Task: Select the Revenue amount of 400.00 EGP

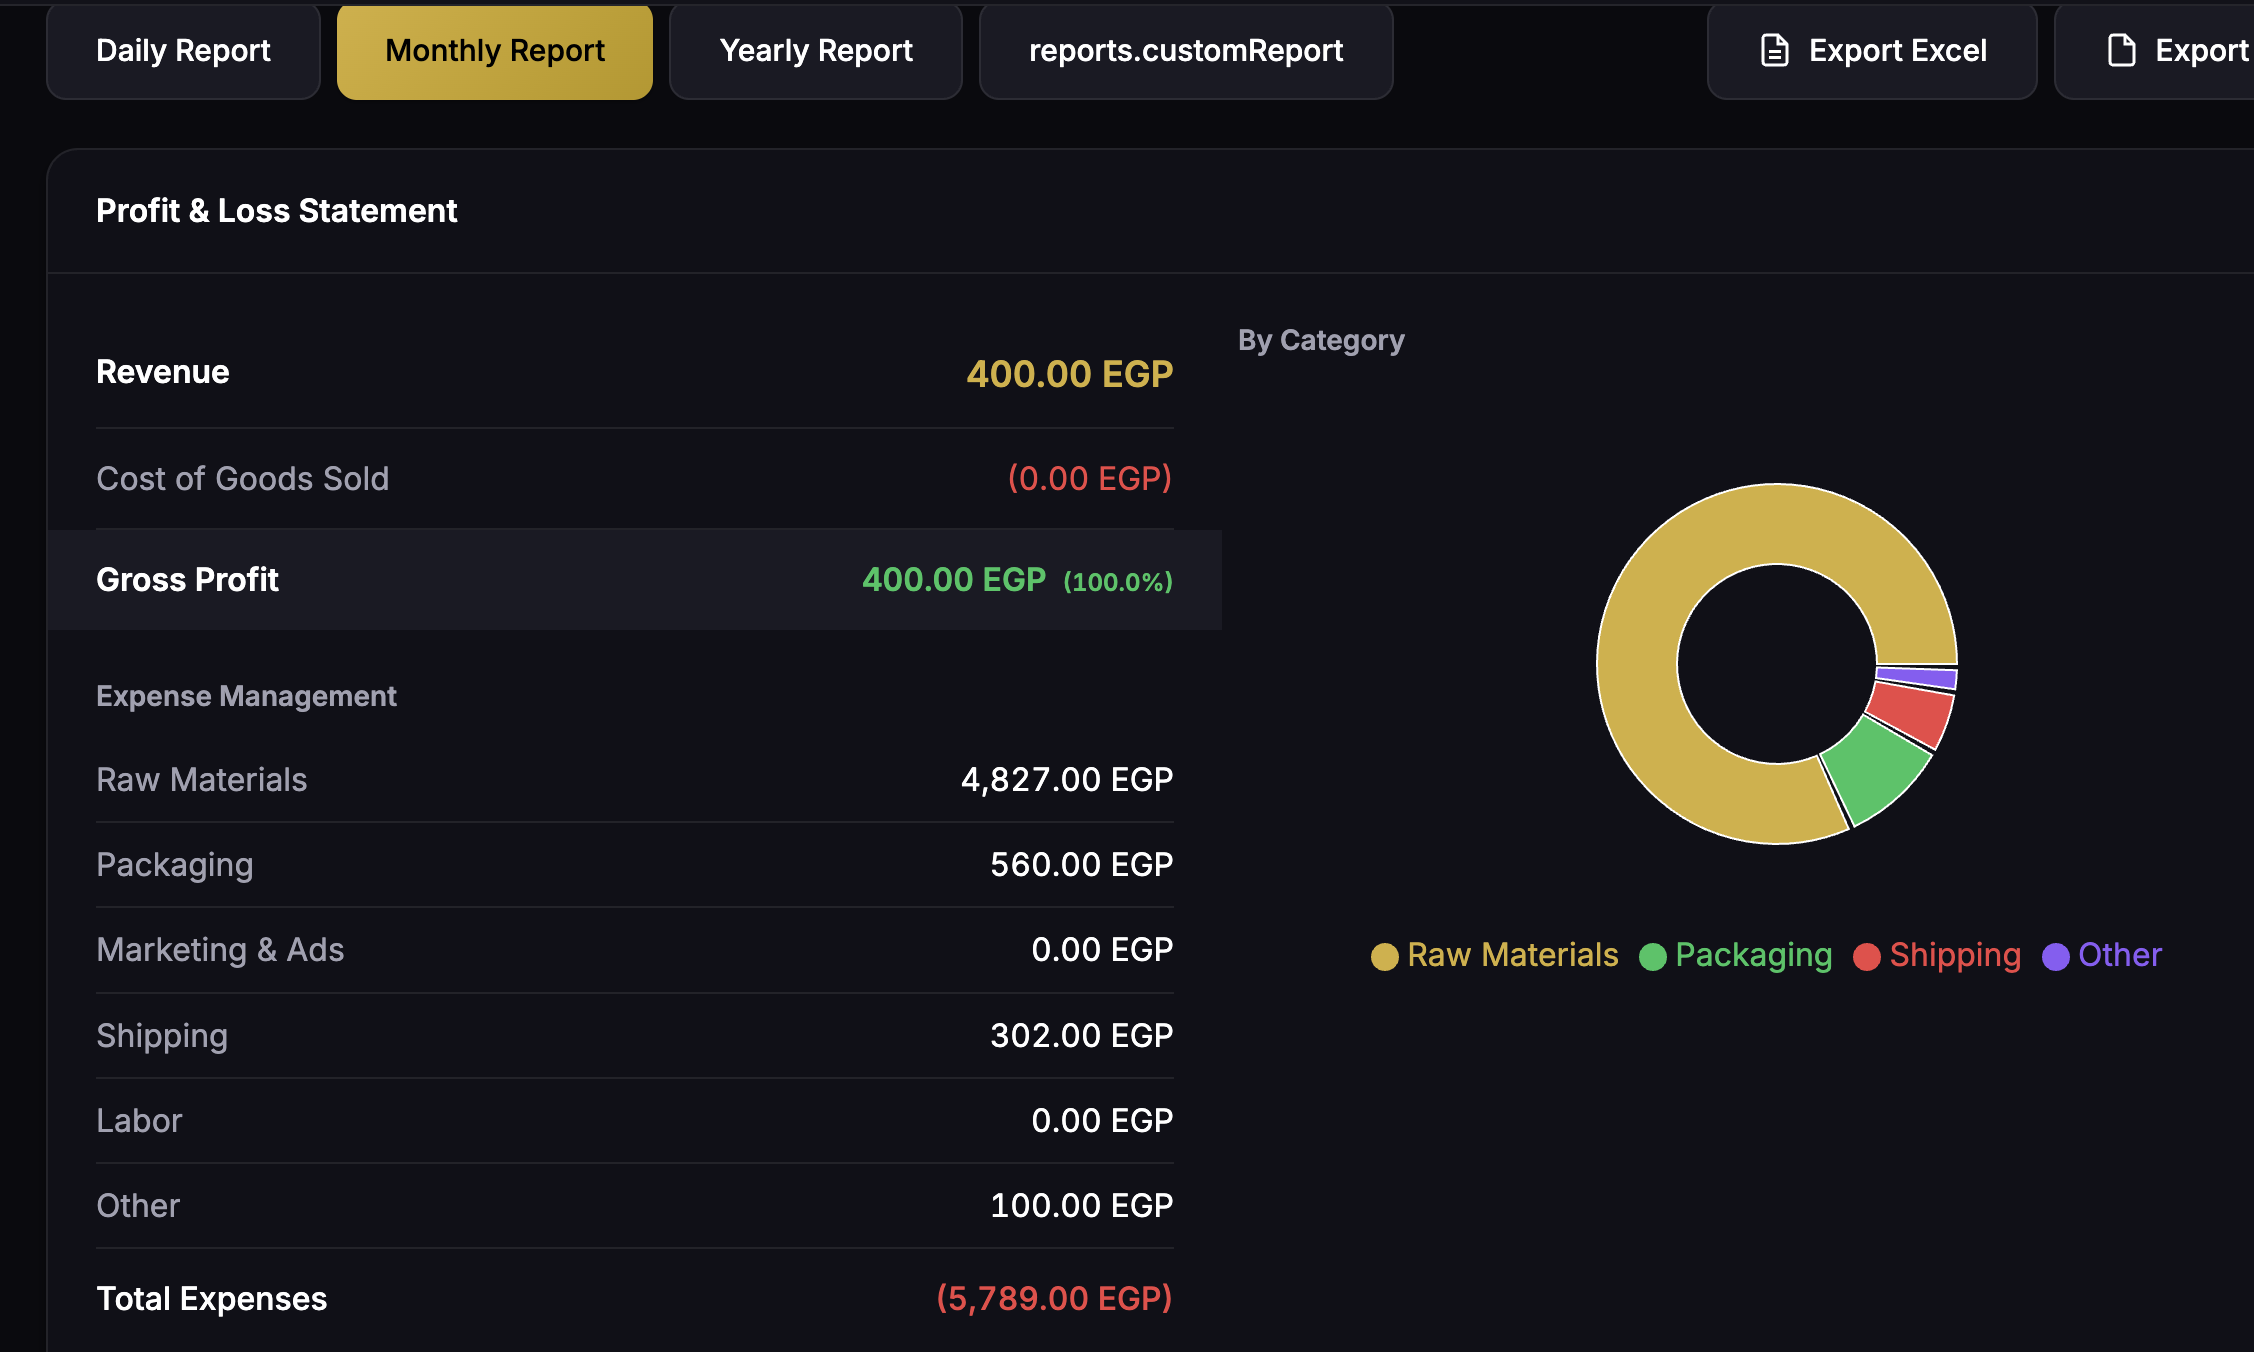Action: point(1069,373)
